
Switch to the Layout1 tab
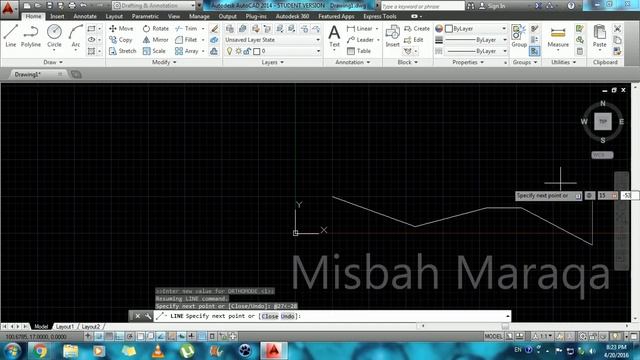(65, 327)
